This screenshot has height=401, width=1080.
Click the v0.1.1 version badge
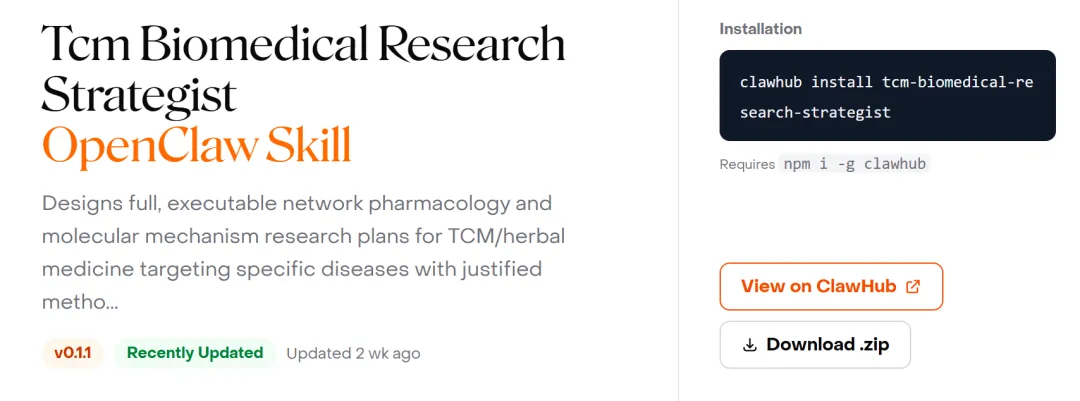click(x=72, y=353)
